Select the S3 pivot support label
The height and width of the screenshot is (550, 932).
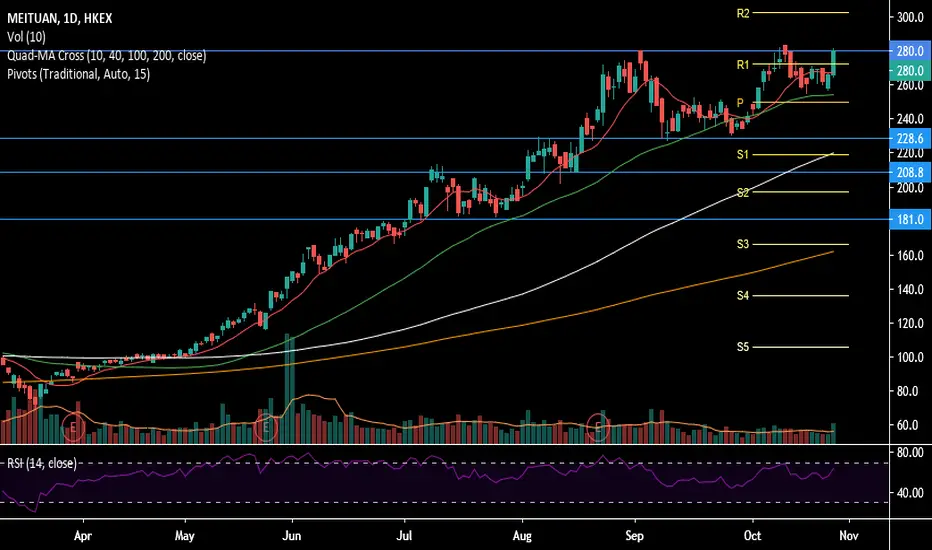point(743,244)
